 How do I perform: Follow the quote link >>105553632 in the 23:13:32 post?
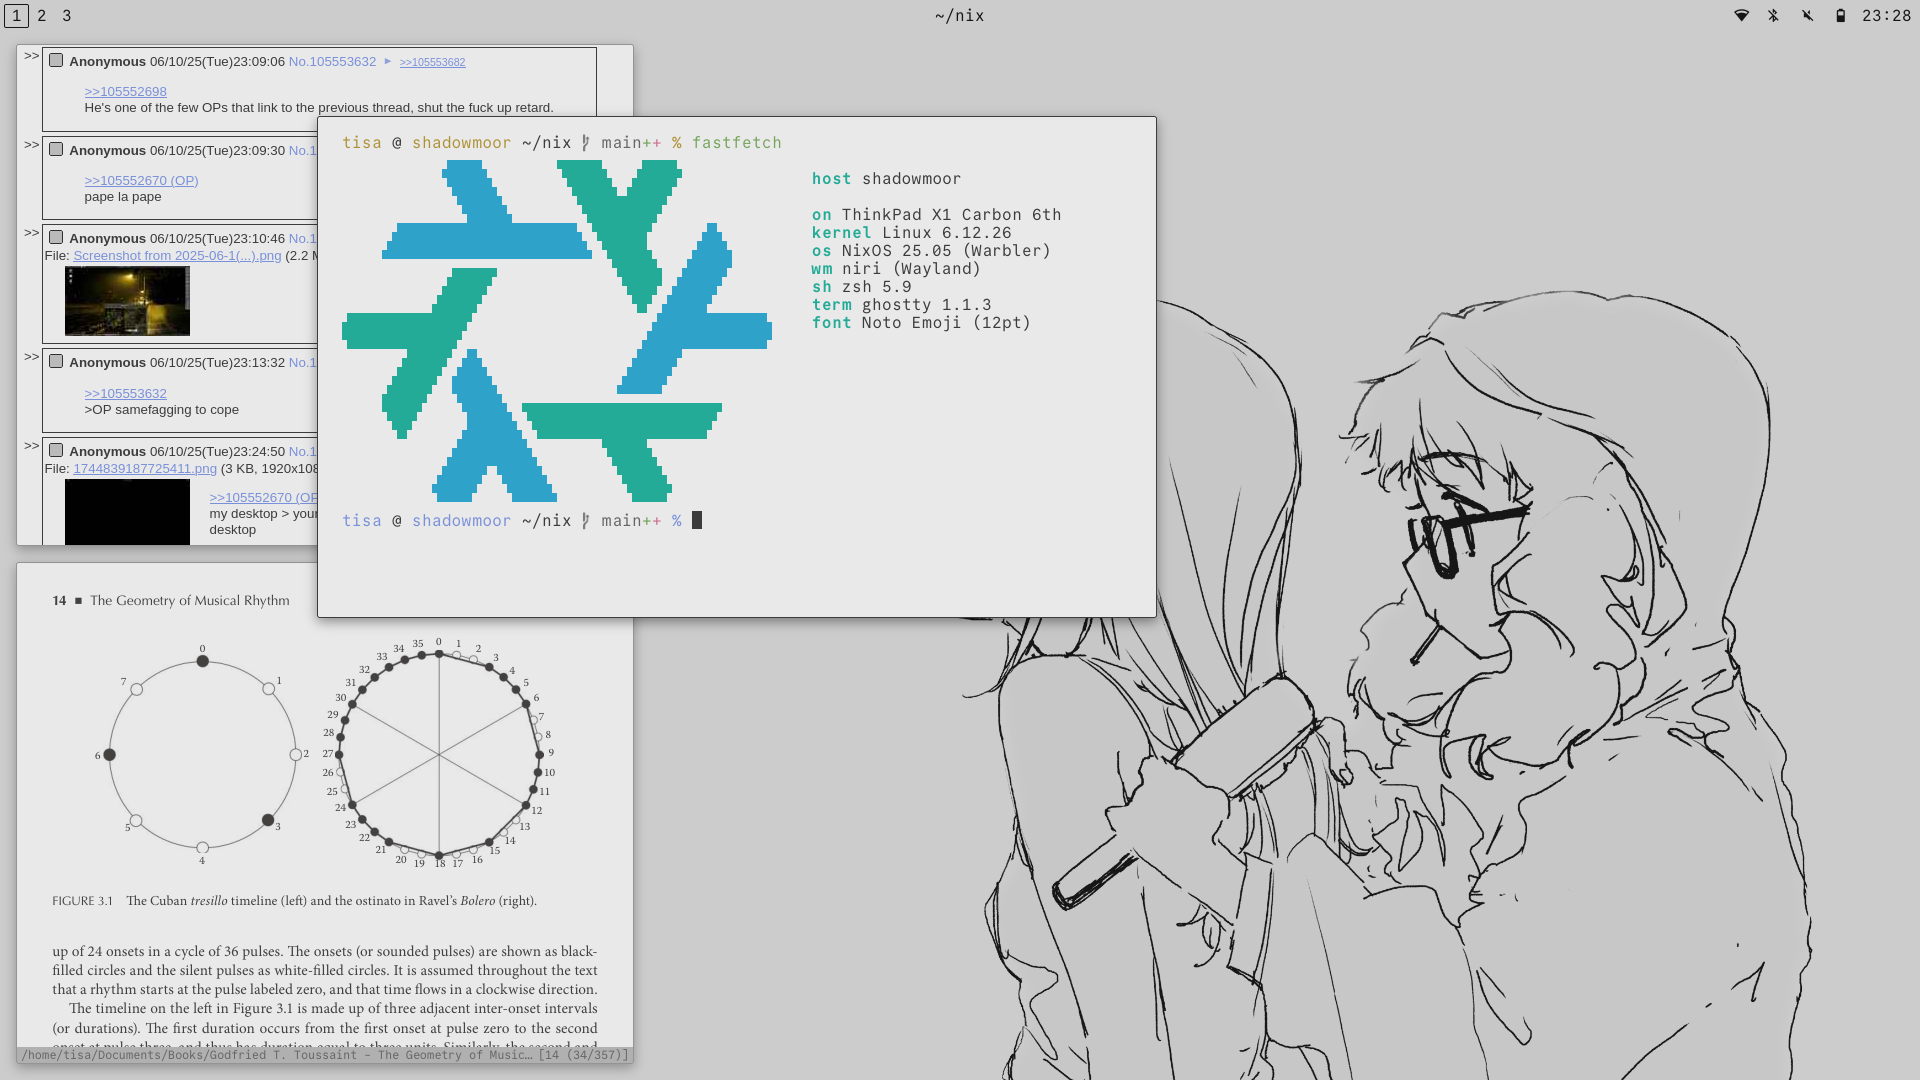coord(125,394)
